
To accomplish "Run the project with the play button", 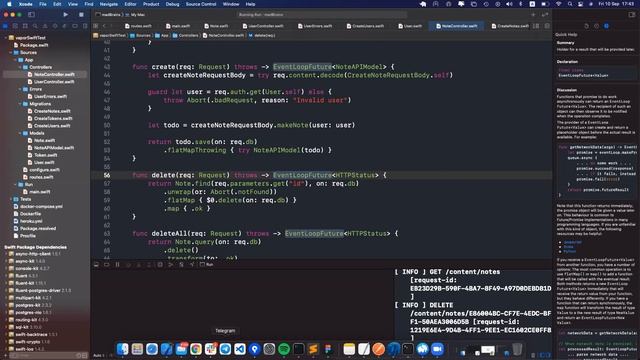I will 66,15.
